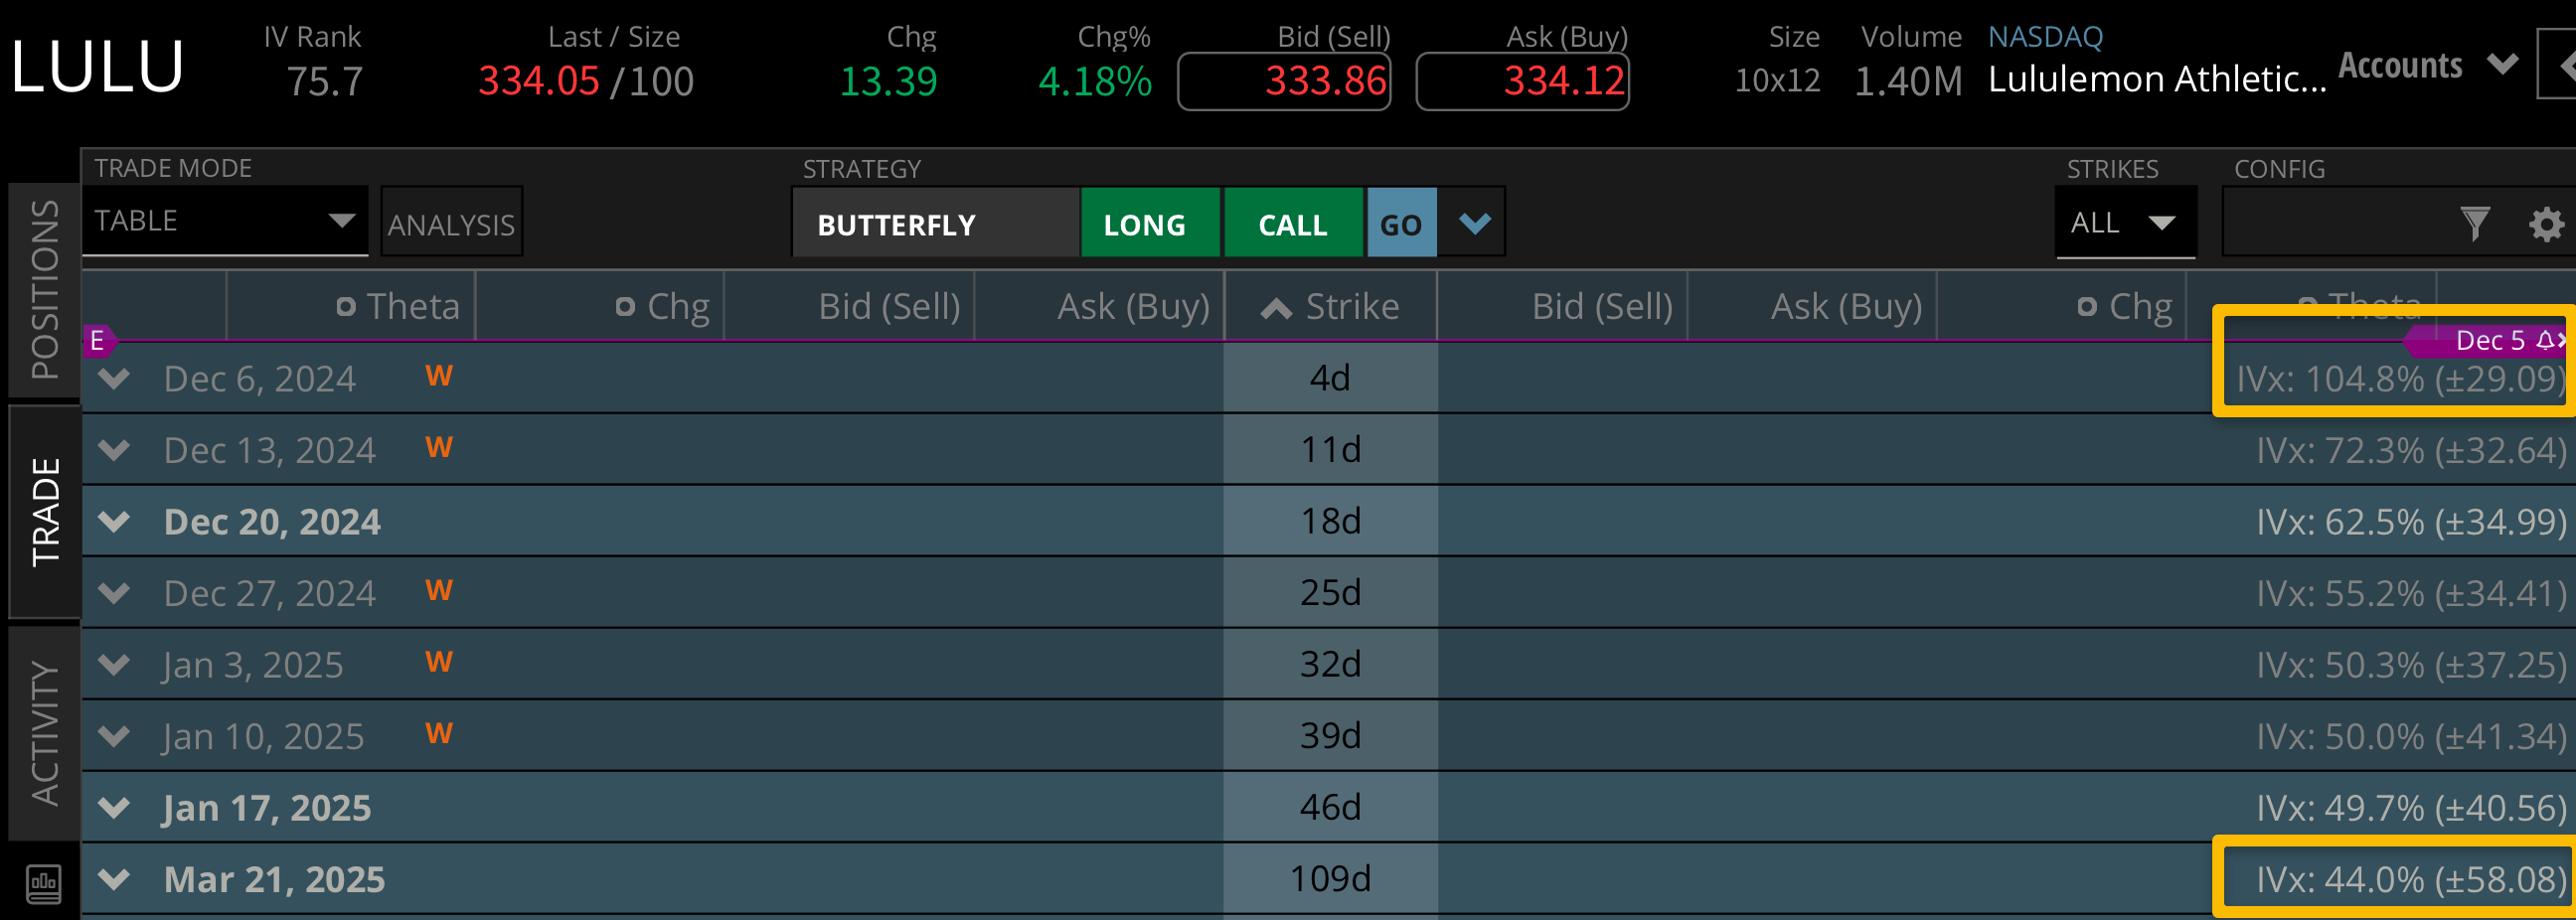Toggle the left Theta column selector
Image resolution: width=2576 pixels, height=920 pixels.
346,306
